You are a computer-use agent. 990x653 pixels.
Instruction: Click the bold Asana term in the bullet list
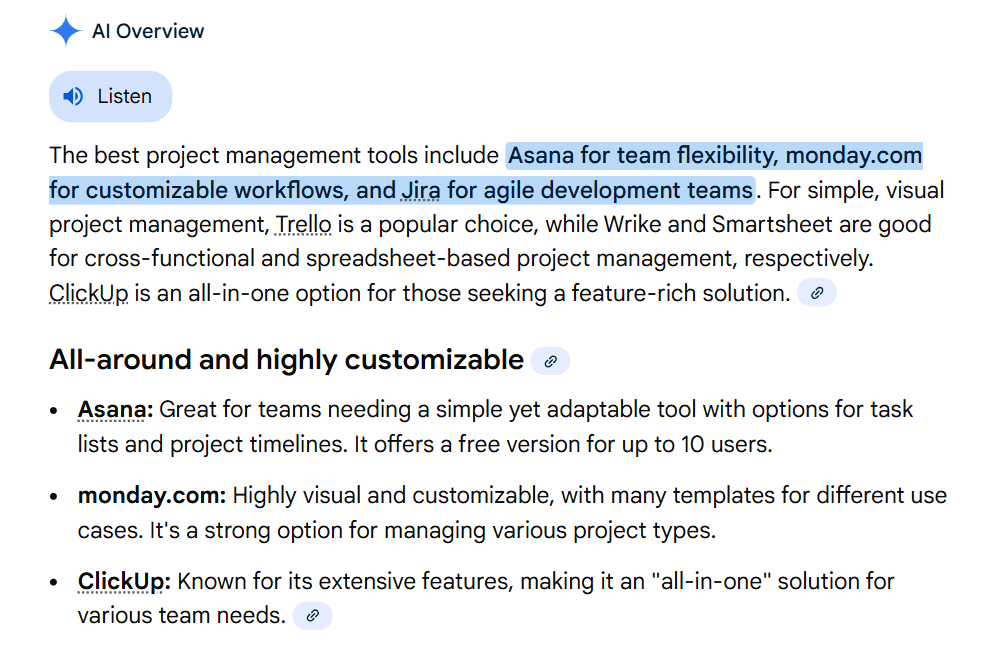coord(115,410)
